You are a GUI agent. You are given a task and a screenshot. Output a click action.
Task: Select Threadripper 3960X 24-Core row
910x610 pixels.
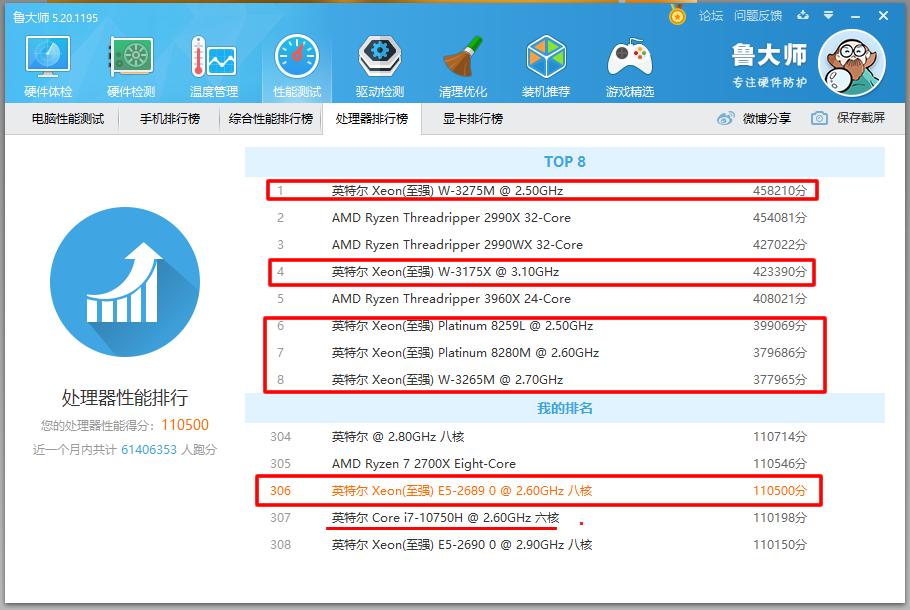click(565, 298)
